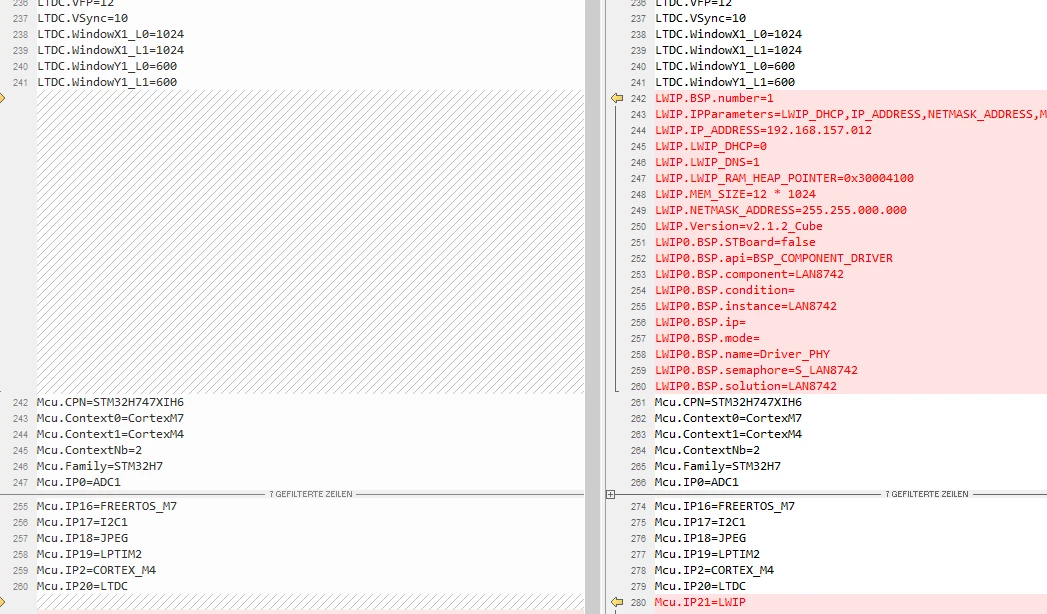1047x614 pixels.
Task: Click right pane line 276 Mcu.IP18=JPEG
Action: [x=700, y=539]
